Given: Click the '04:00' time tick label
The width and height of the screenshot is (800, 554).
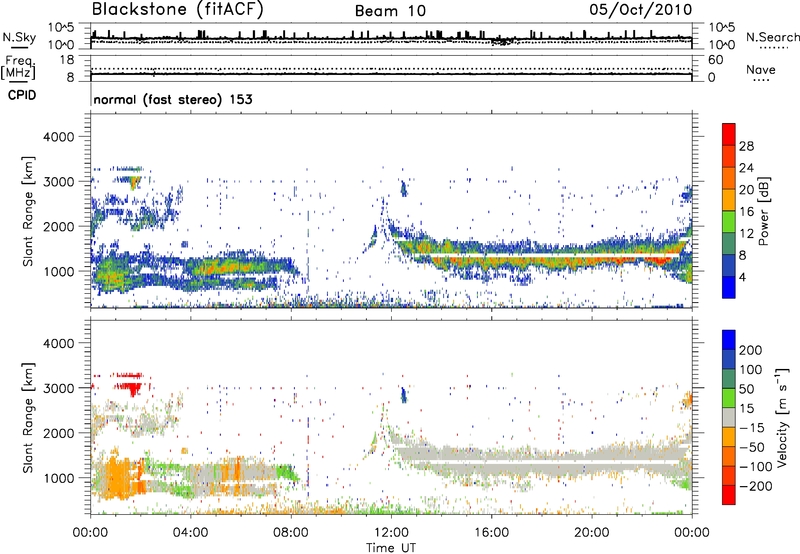Looking at the screenshot, I should point(191,533).
